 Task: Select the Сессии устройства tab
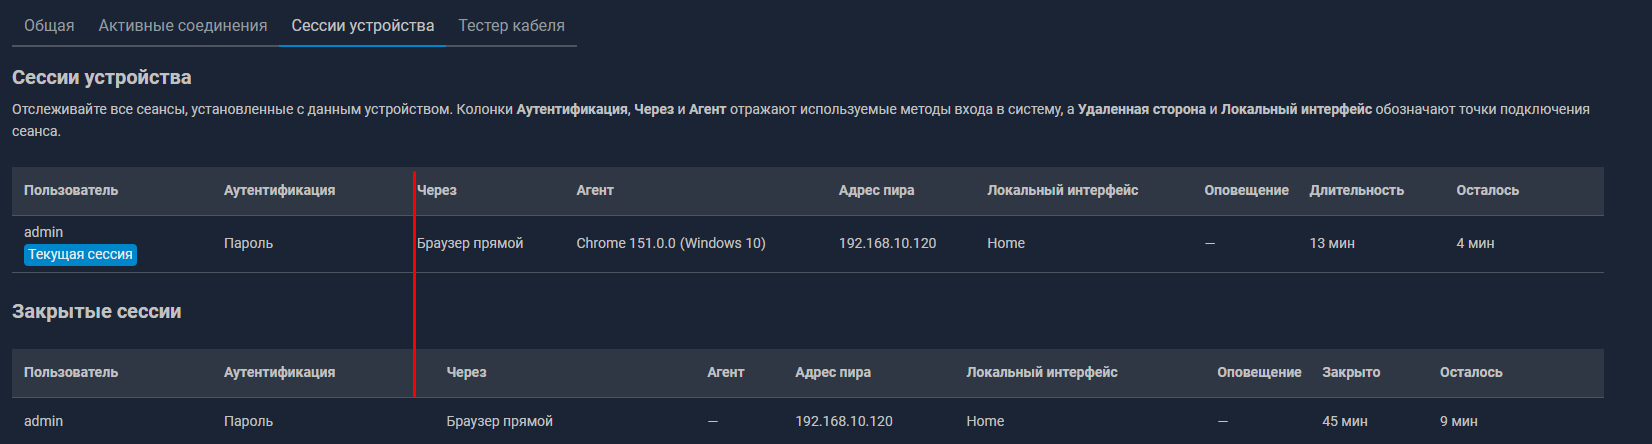[363, 25]
